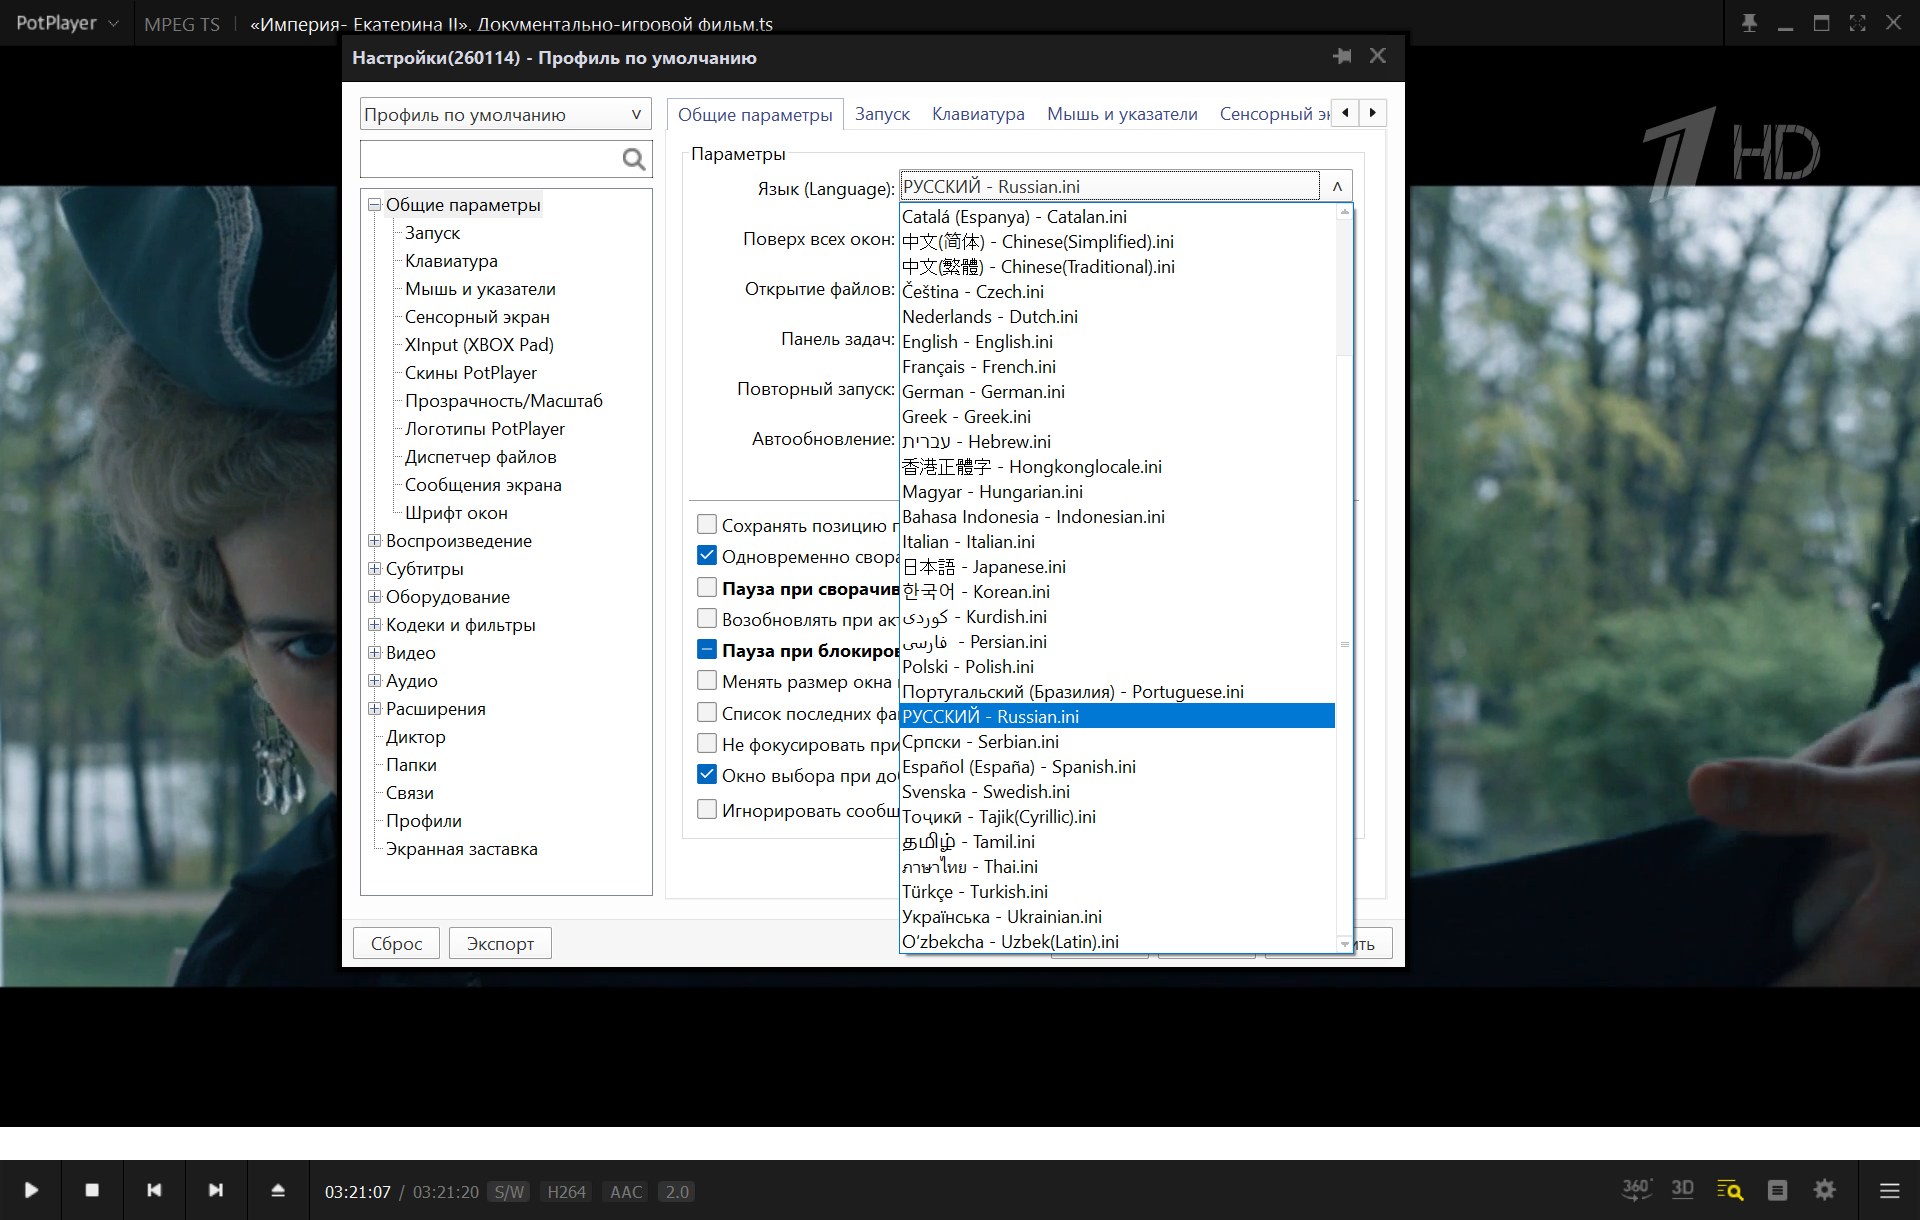Screen dimensions: 1920x1220
Task: Open the playlist search icon
Action: point(1730,1190)
